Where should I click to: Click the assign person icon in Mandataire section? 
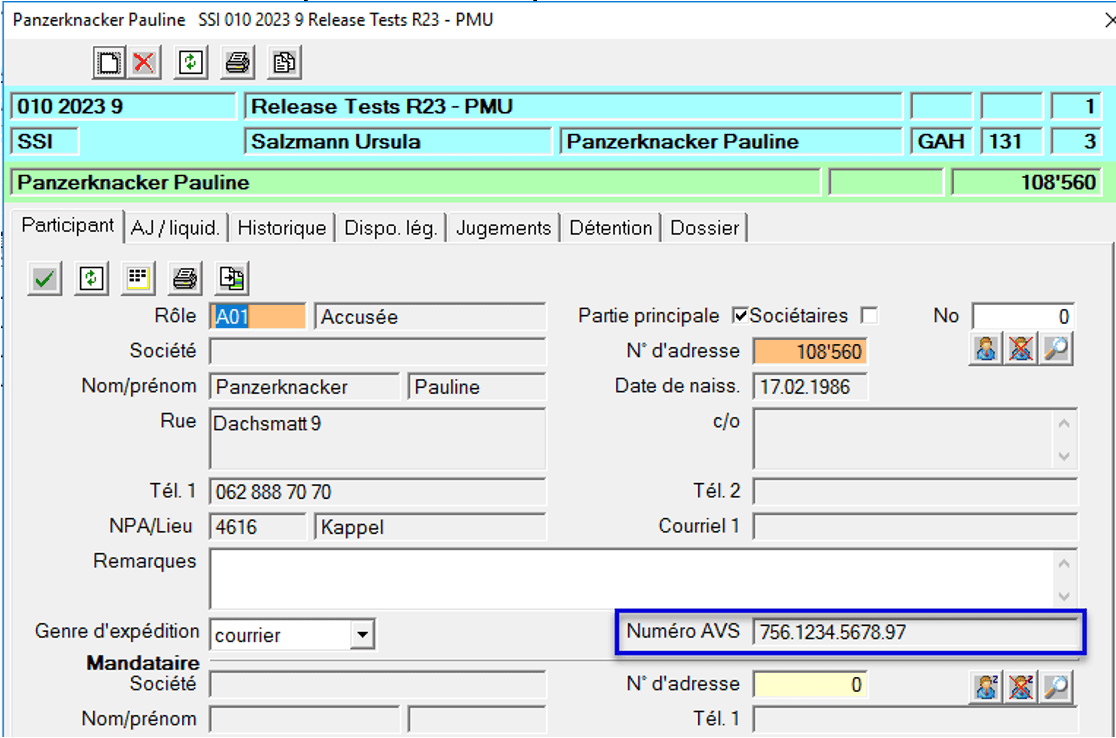point(986,687)
